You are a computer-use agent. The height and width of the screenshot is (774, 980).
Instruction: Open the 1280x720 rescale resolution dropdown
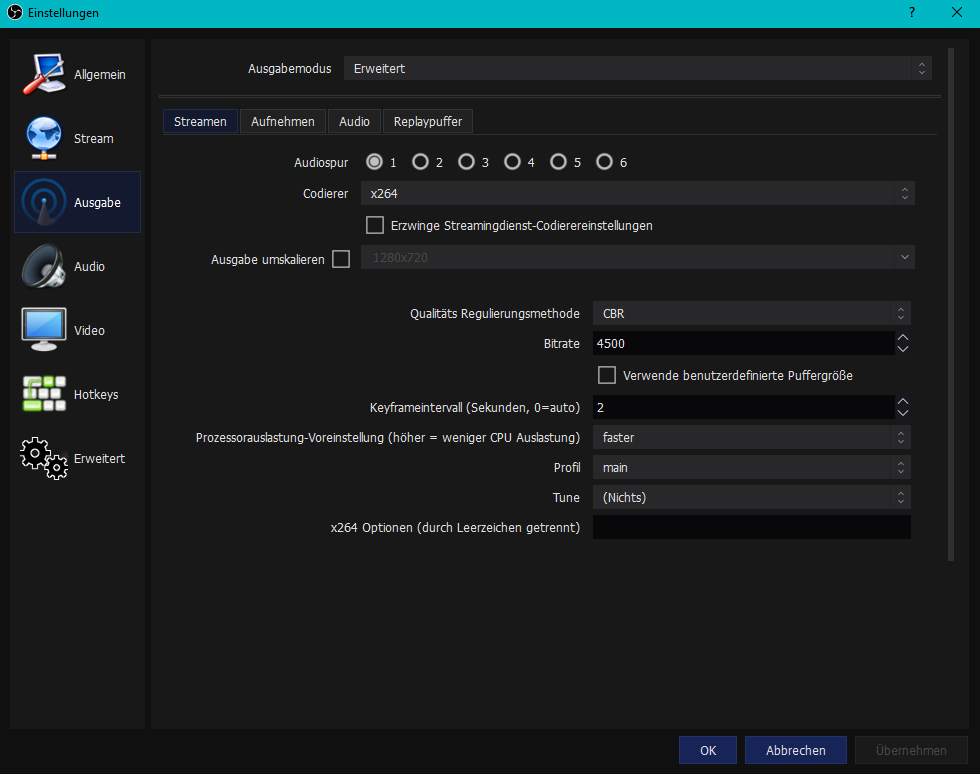(x=638, y=258)
